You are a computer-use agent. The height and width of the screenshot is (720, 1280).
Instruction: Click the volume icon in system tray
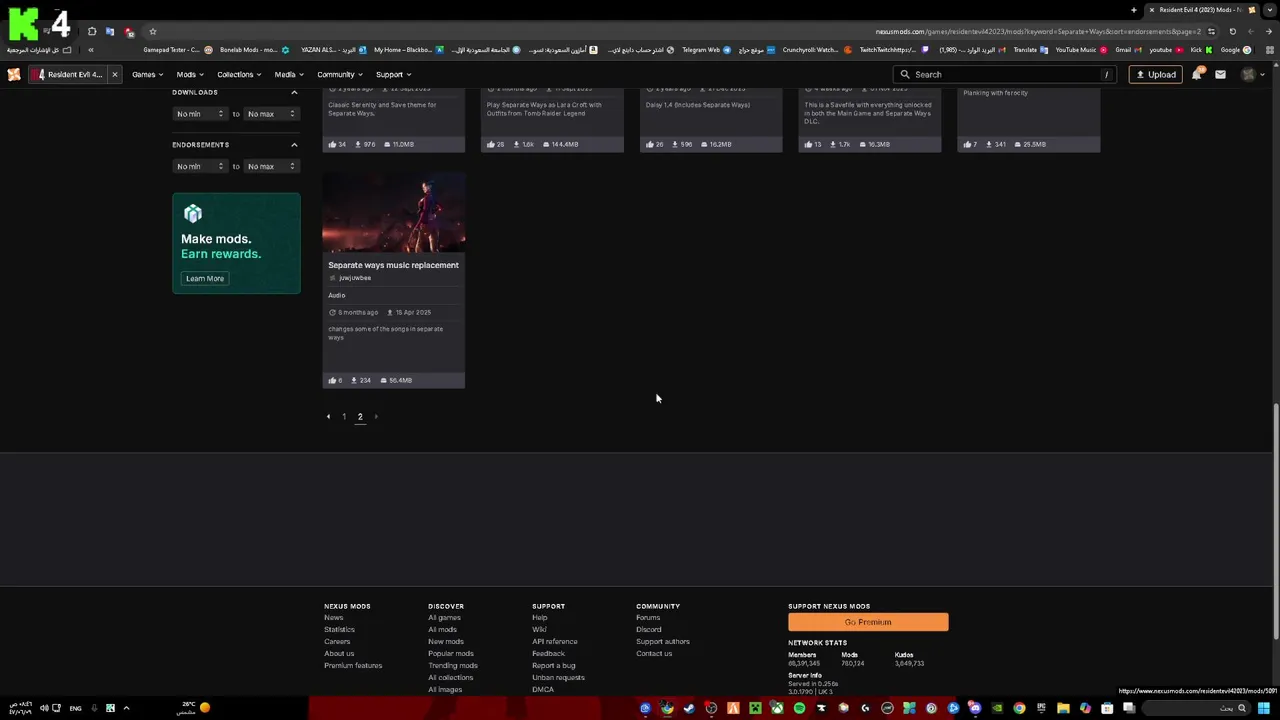click(44, 708)
